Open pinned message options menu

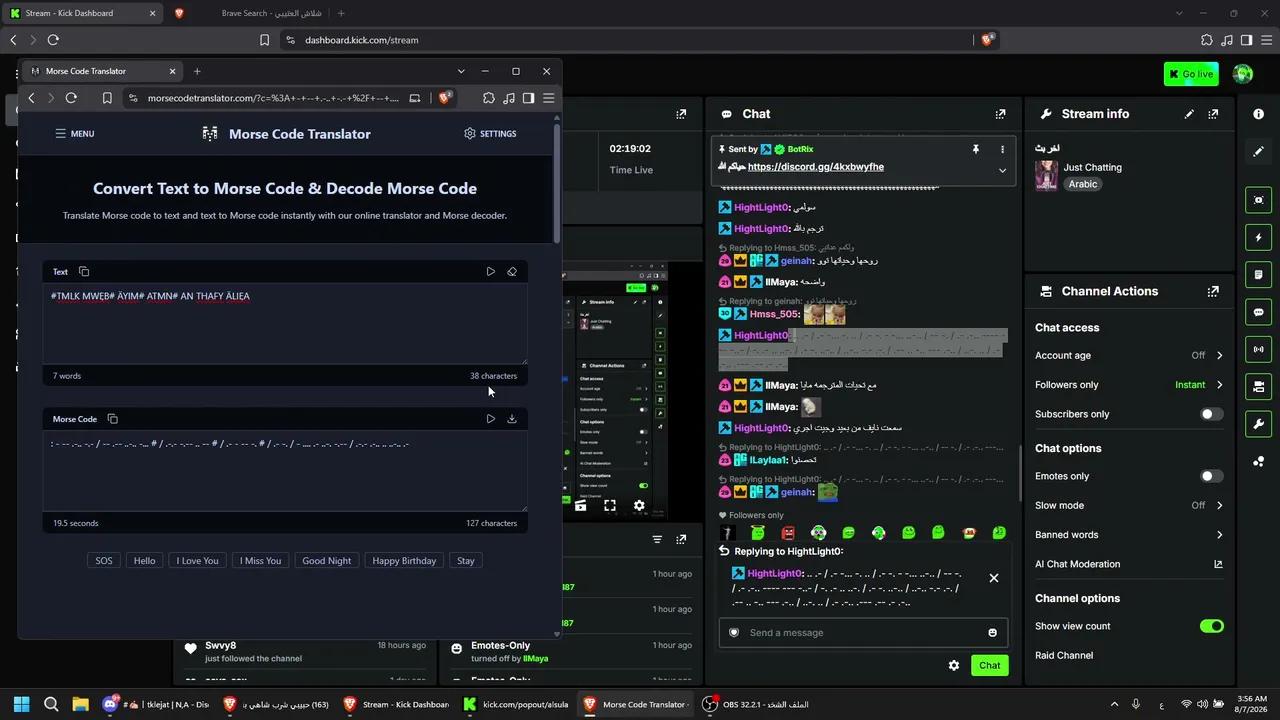[1002, 149]
